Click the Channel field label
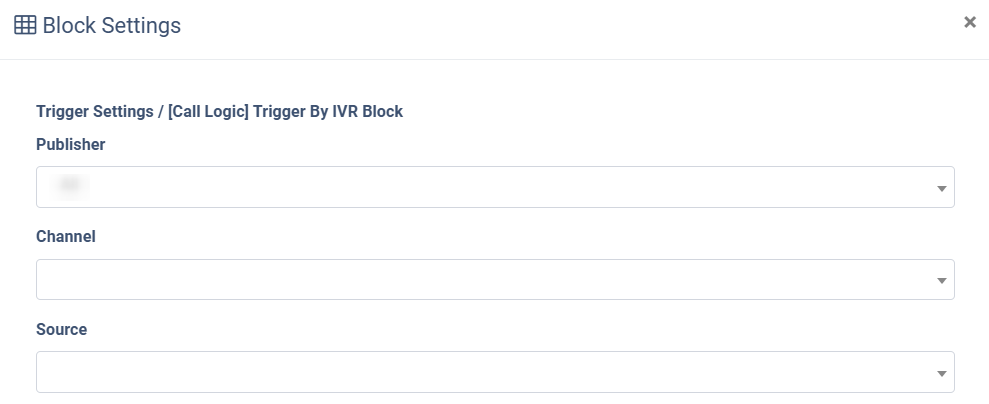 pos(66,236)
